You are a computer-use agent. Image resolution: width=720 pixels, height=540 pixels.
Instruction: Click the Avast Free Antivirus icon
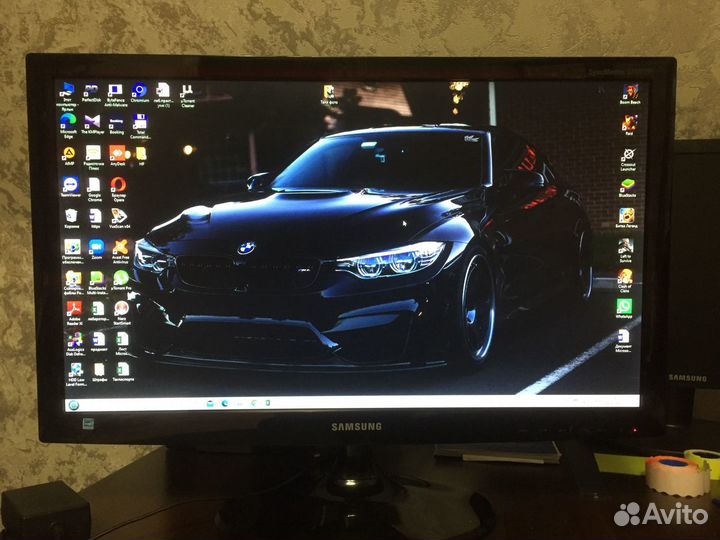[120, 247]
